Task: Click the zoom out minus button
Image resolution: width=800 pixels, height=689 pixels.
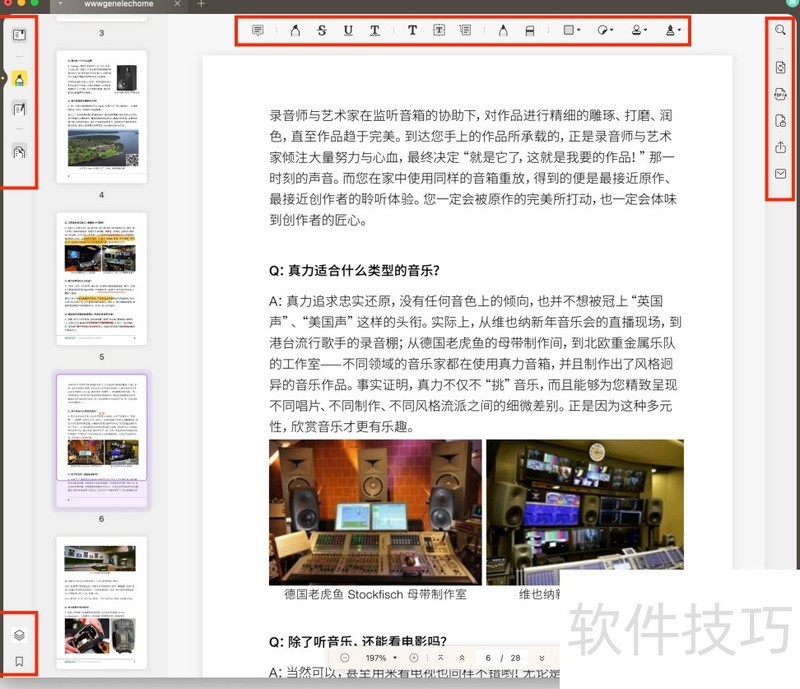Action: coord(345,658)
